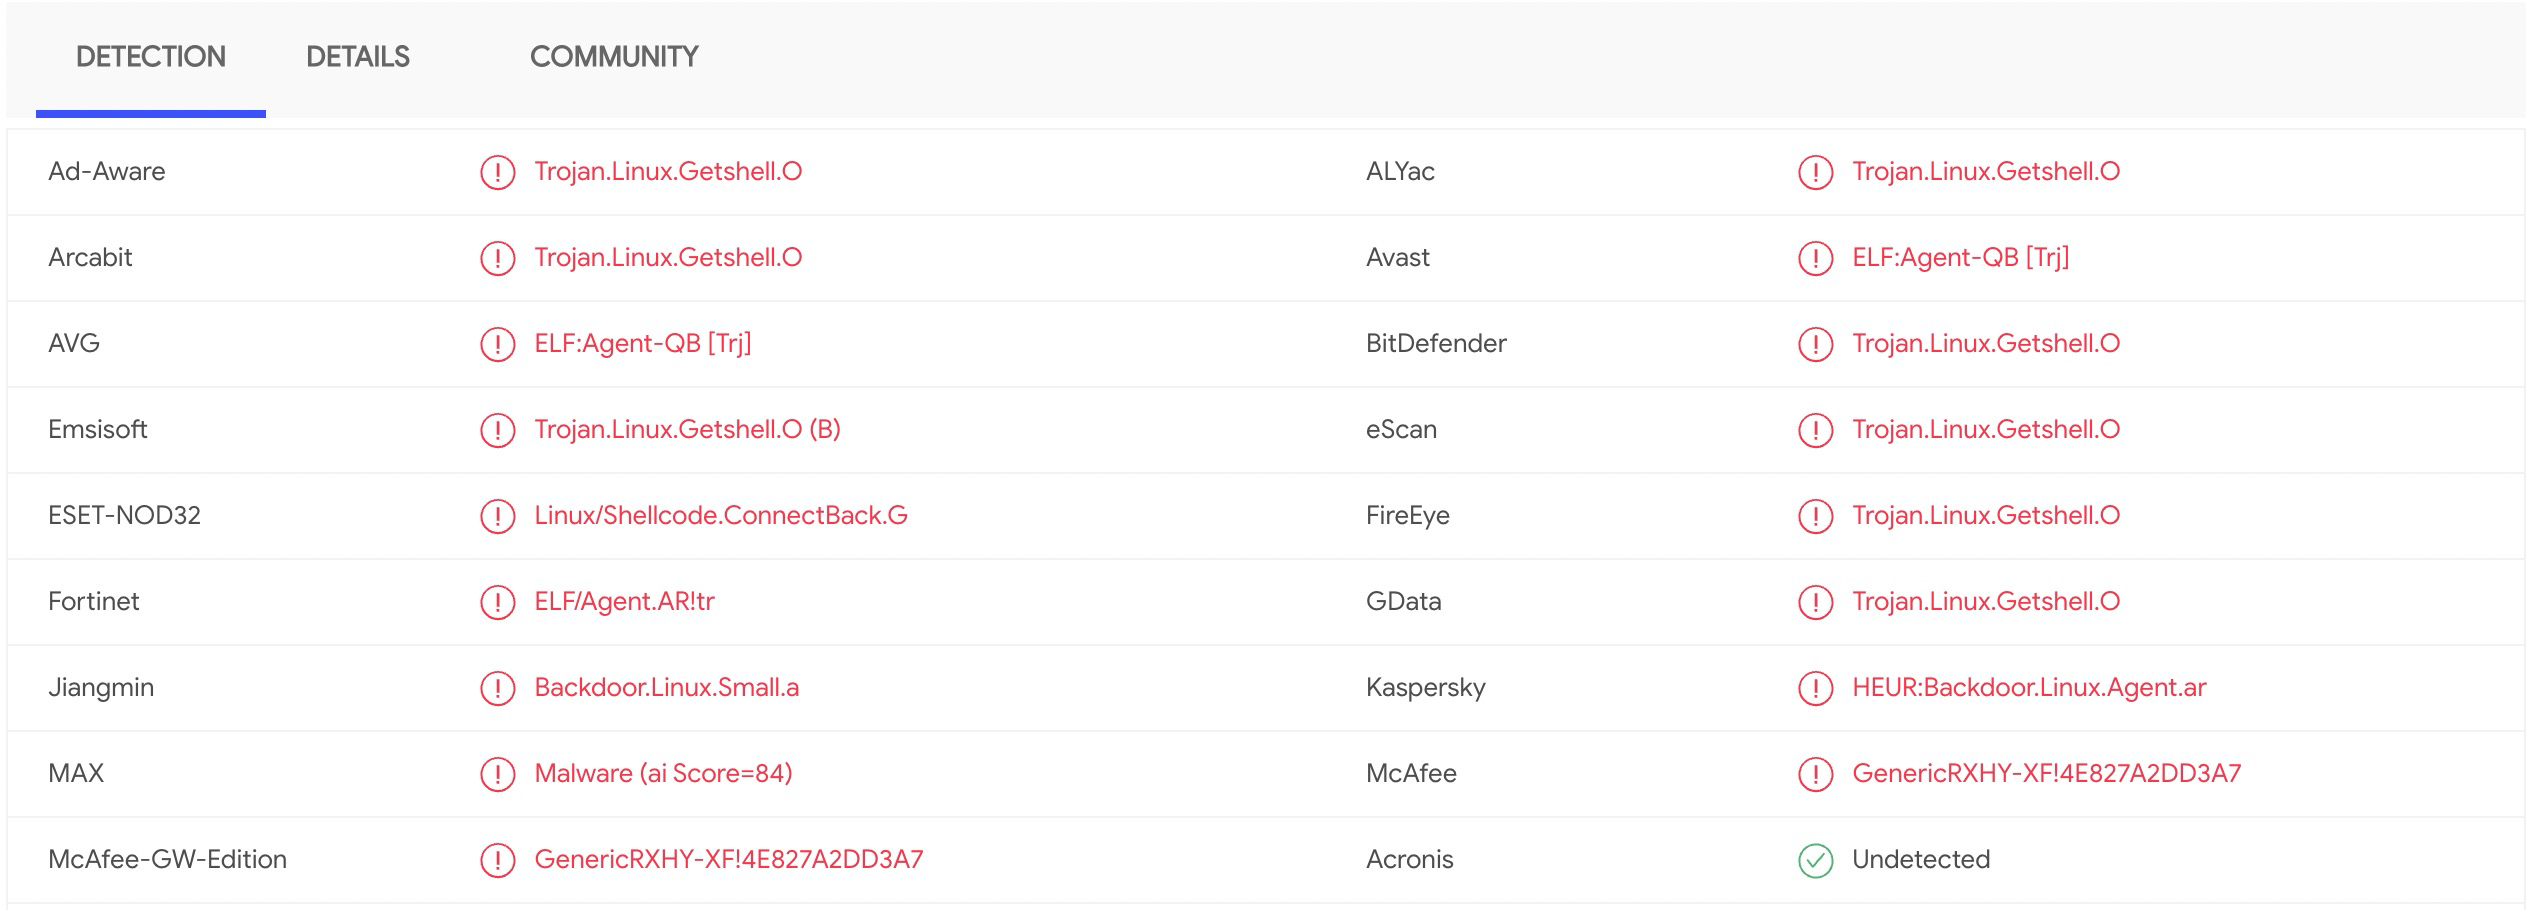2534x910 pixels.
Task: Click the warning icon beside Ad-Aware detection
Action: point(497,172)
